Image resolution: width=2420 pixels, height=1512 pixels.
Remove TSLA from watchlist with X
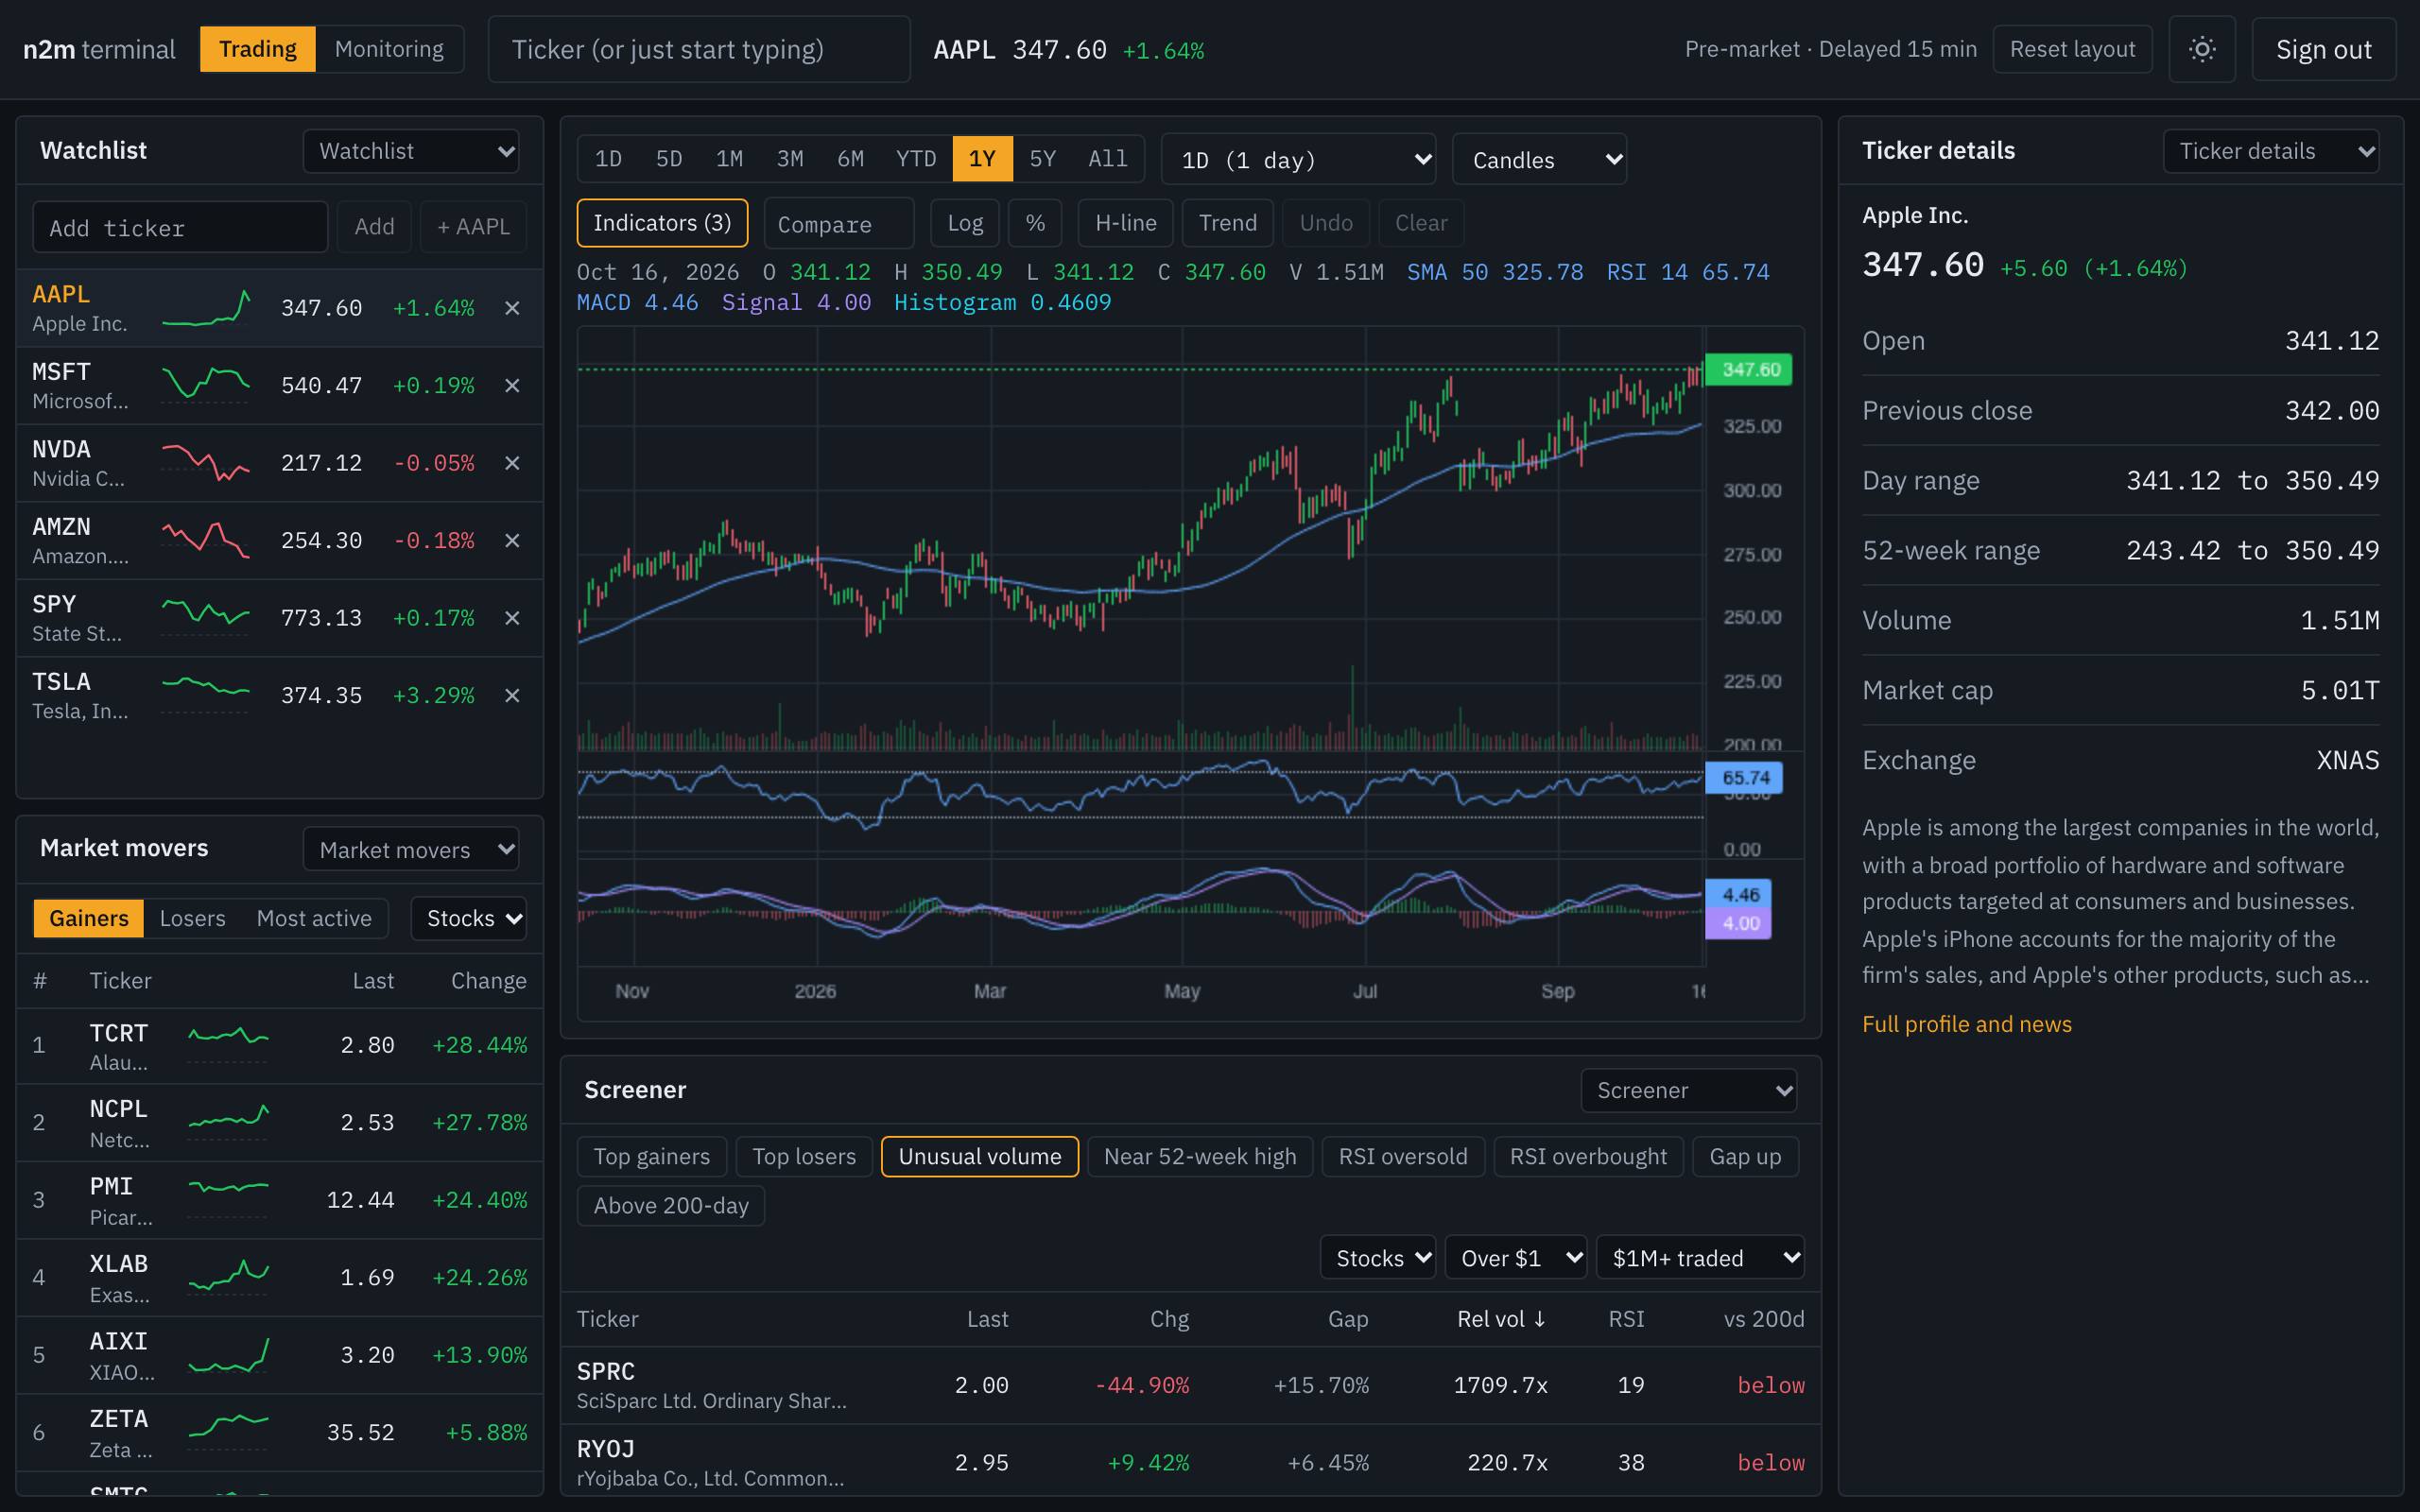pyautogui.click(x=512, y=695)
